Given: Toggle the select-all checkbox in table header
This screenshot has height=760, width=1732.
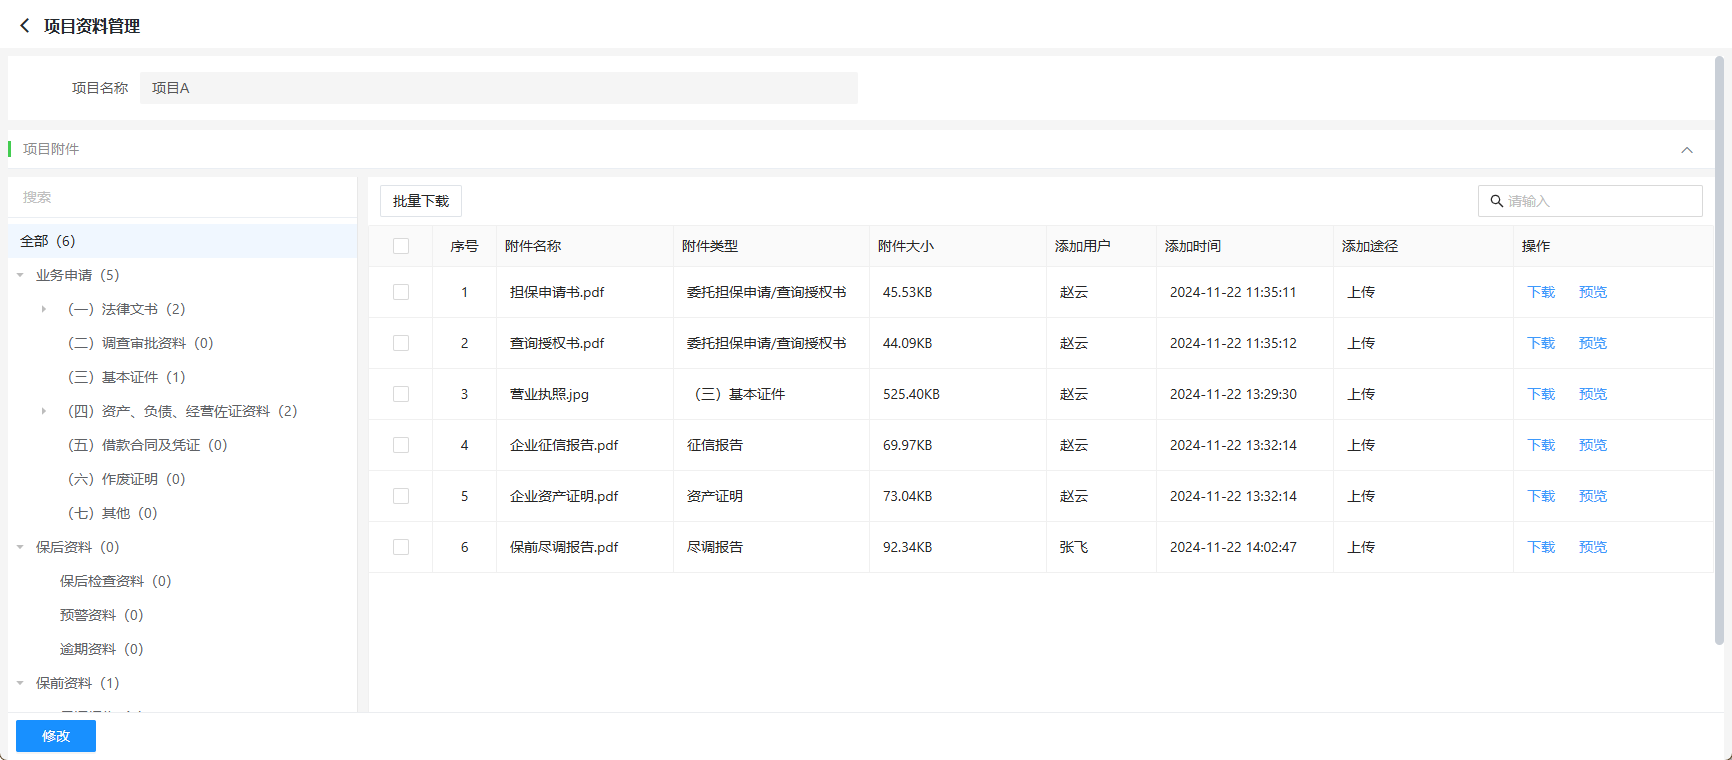Looking at the screenshot, I should 401,246.
